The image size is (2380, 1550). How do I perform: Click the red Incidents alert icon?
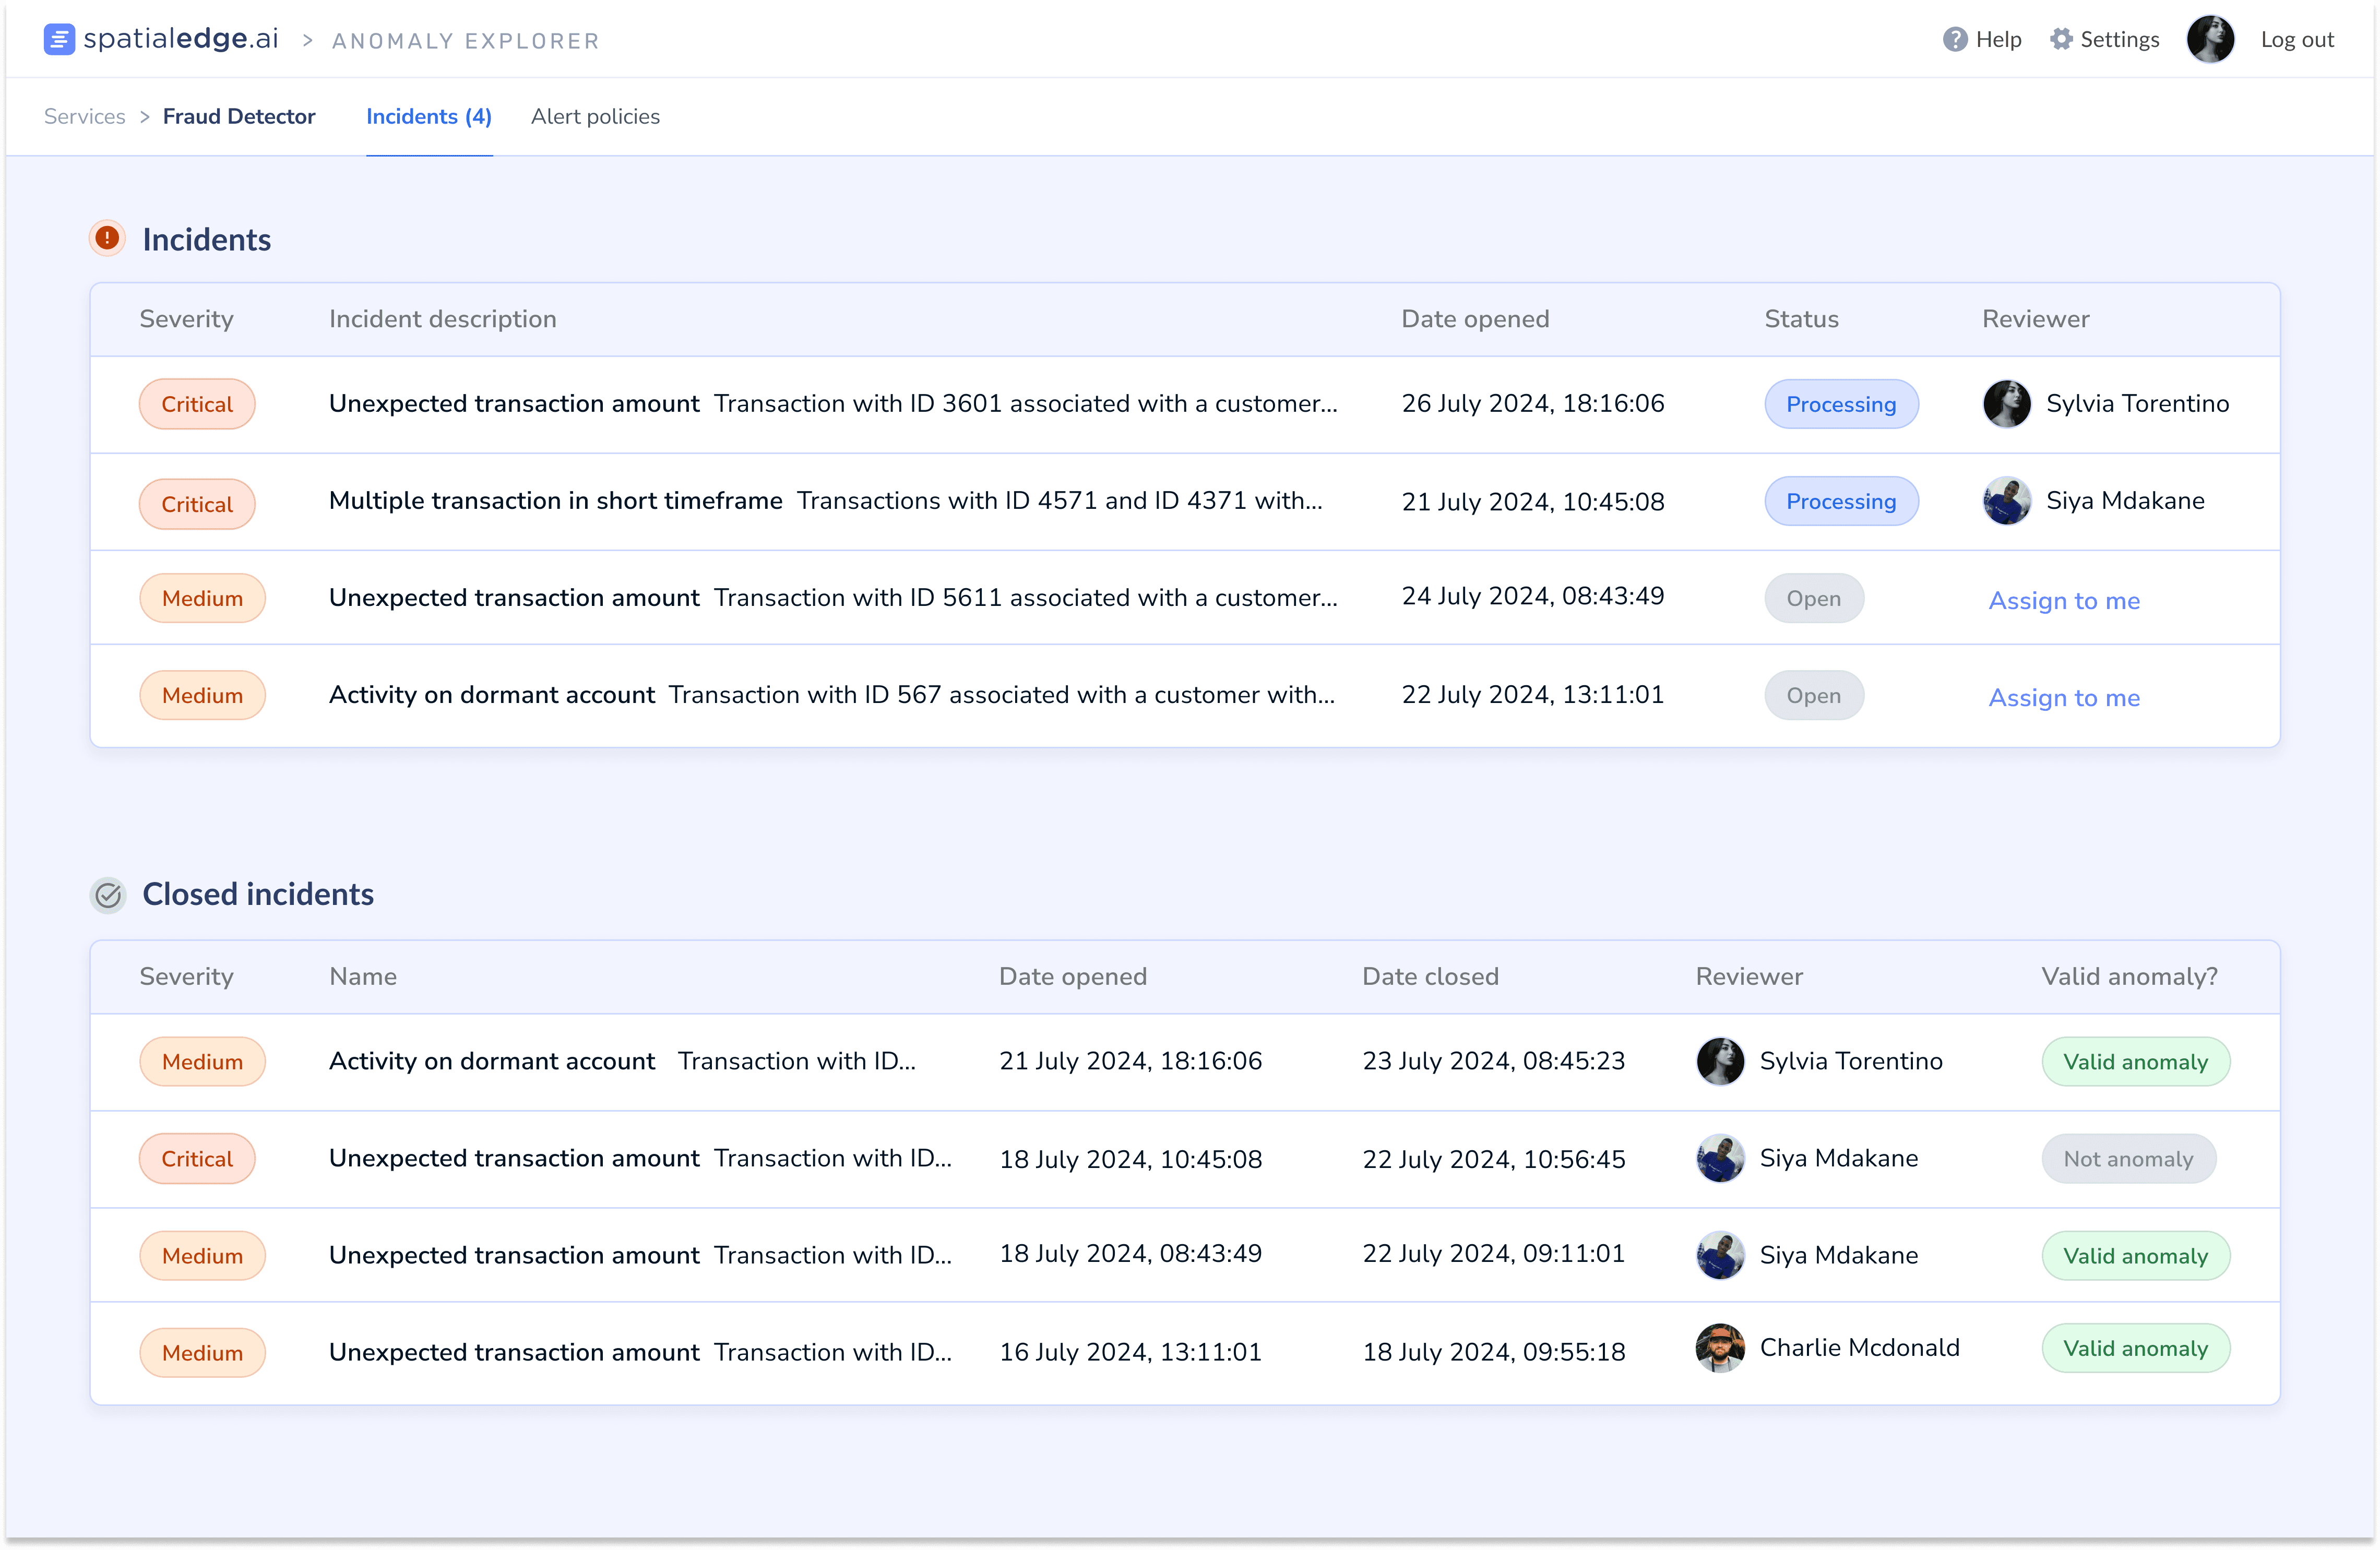tap(107, 239)
